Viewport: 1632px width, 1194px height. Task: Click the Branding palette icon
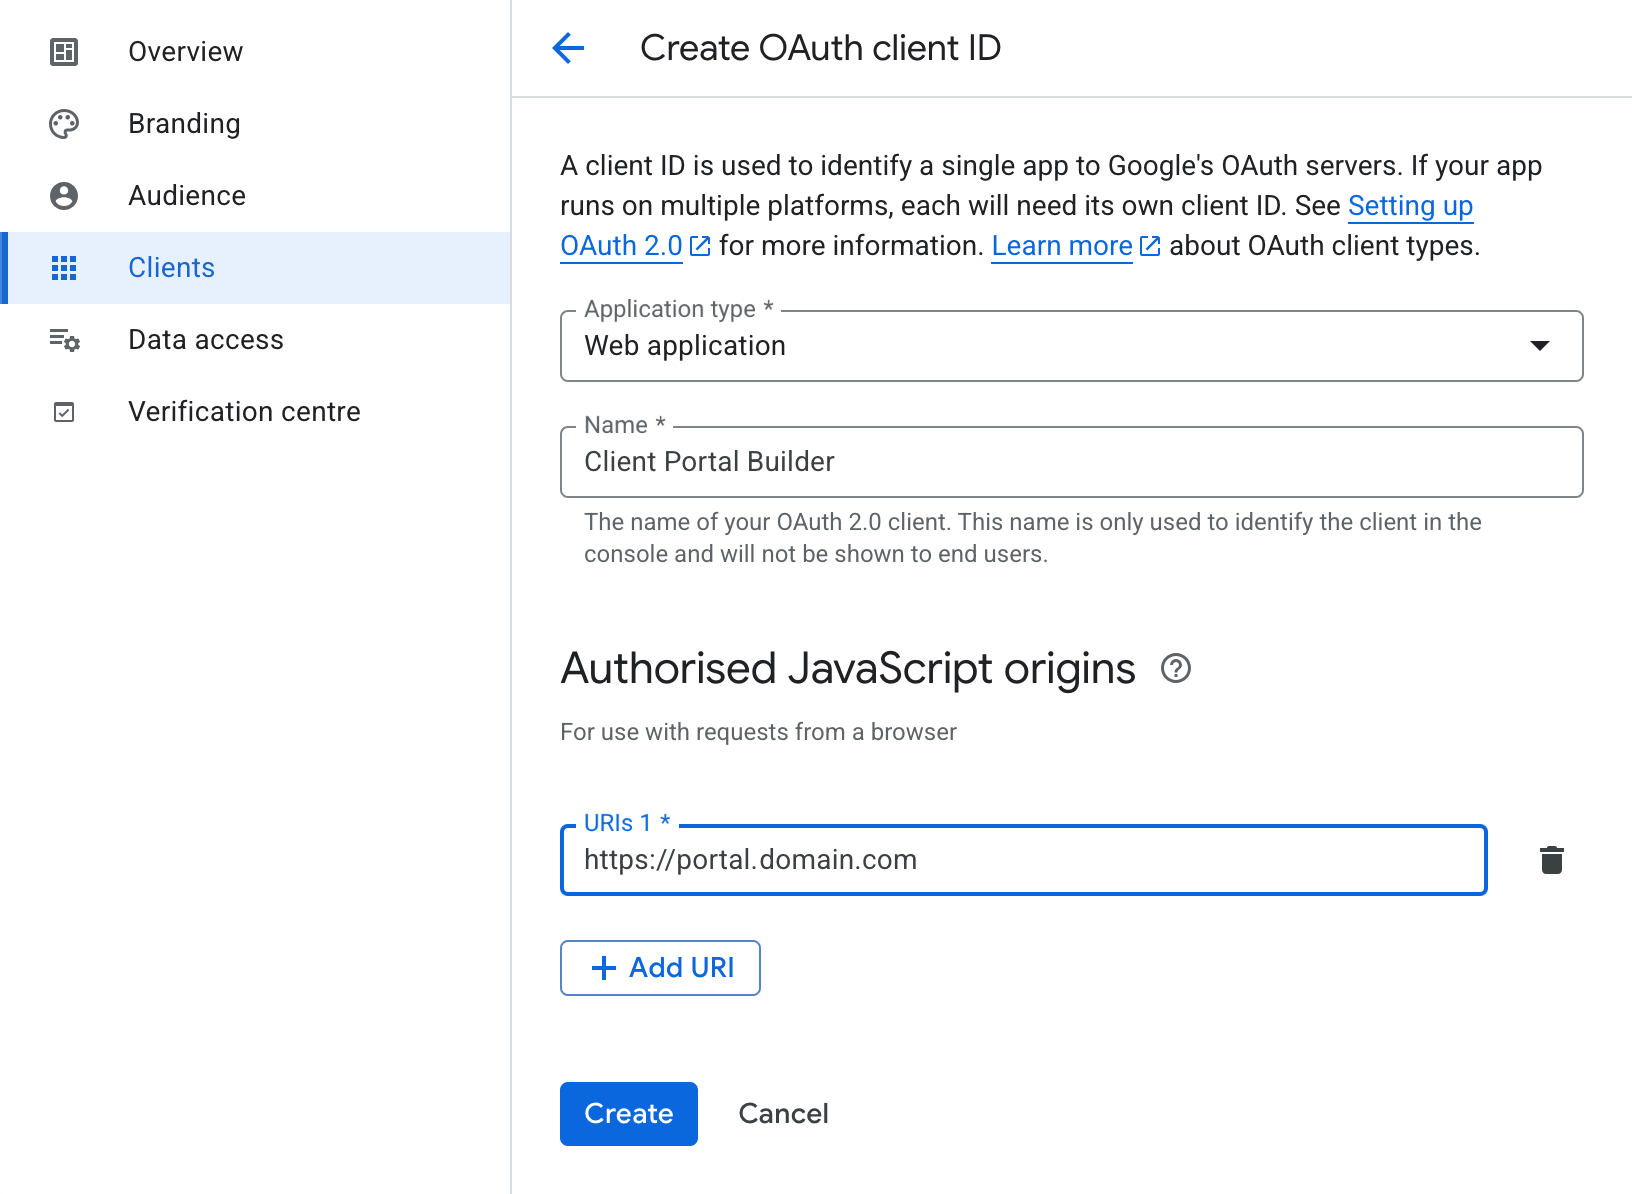coord(64,124)
